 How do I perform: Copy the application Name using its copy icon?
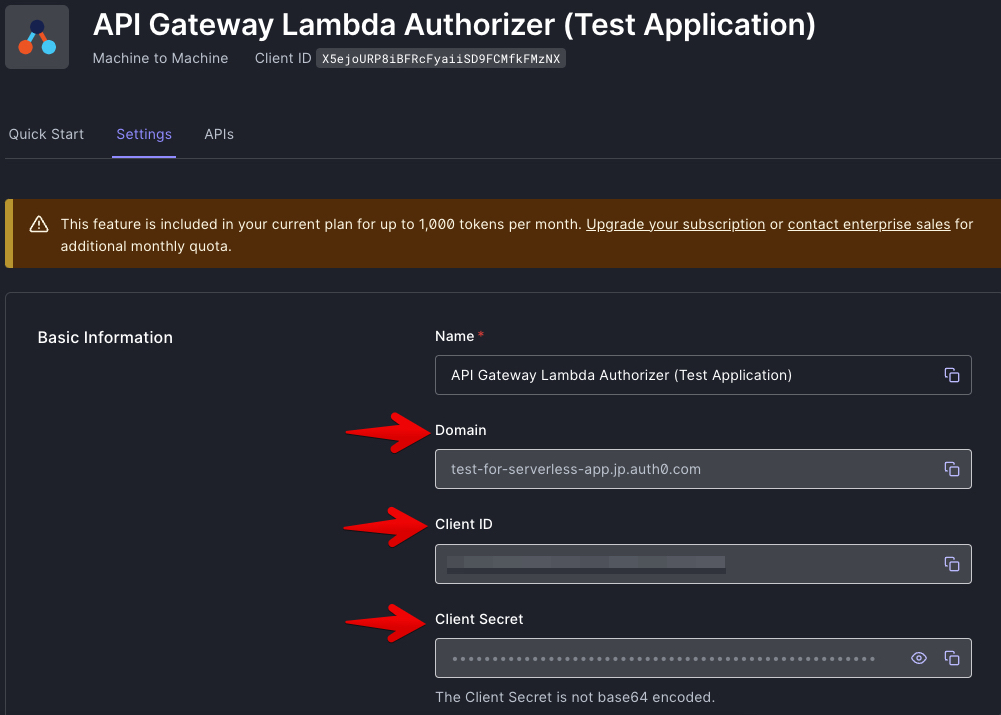tap(951, 375)
